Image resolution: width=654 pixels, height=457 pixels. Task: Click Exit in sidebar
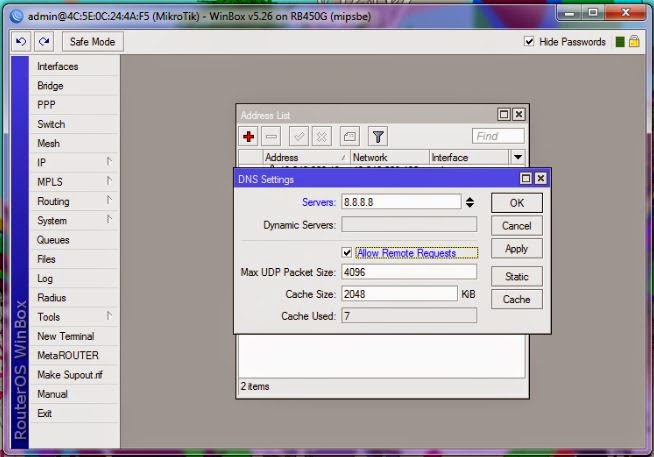(74, 413)
